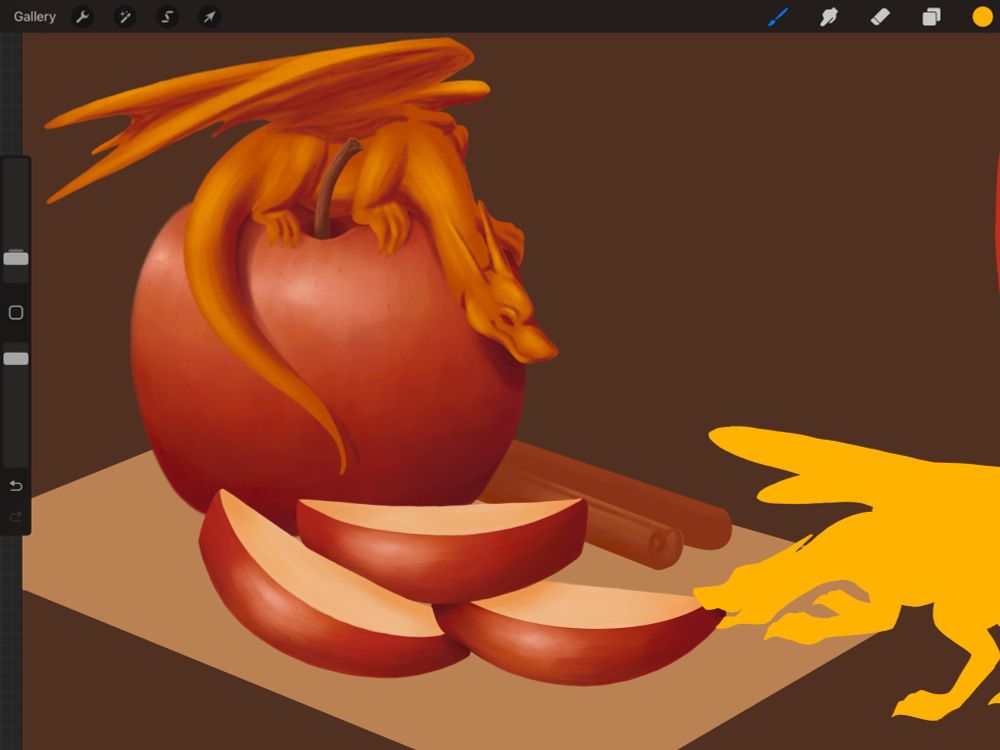Choose the Eraser tool

pyautogui.click(x=881, y=16)
